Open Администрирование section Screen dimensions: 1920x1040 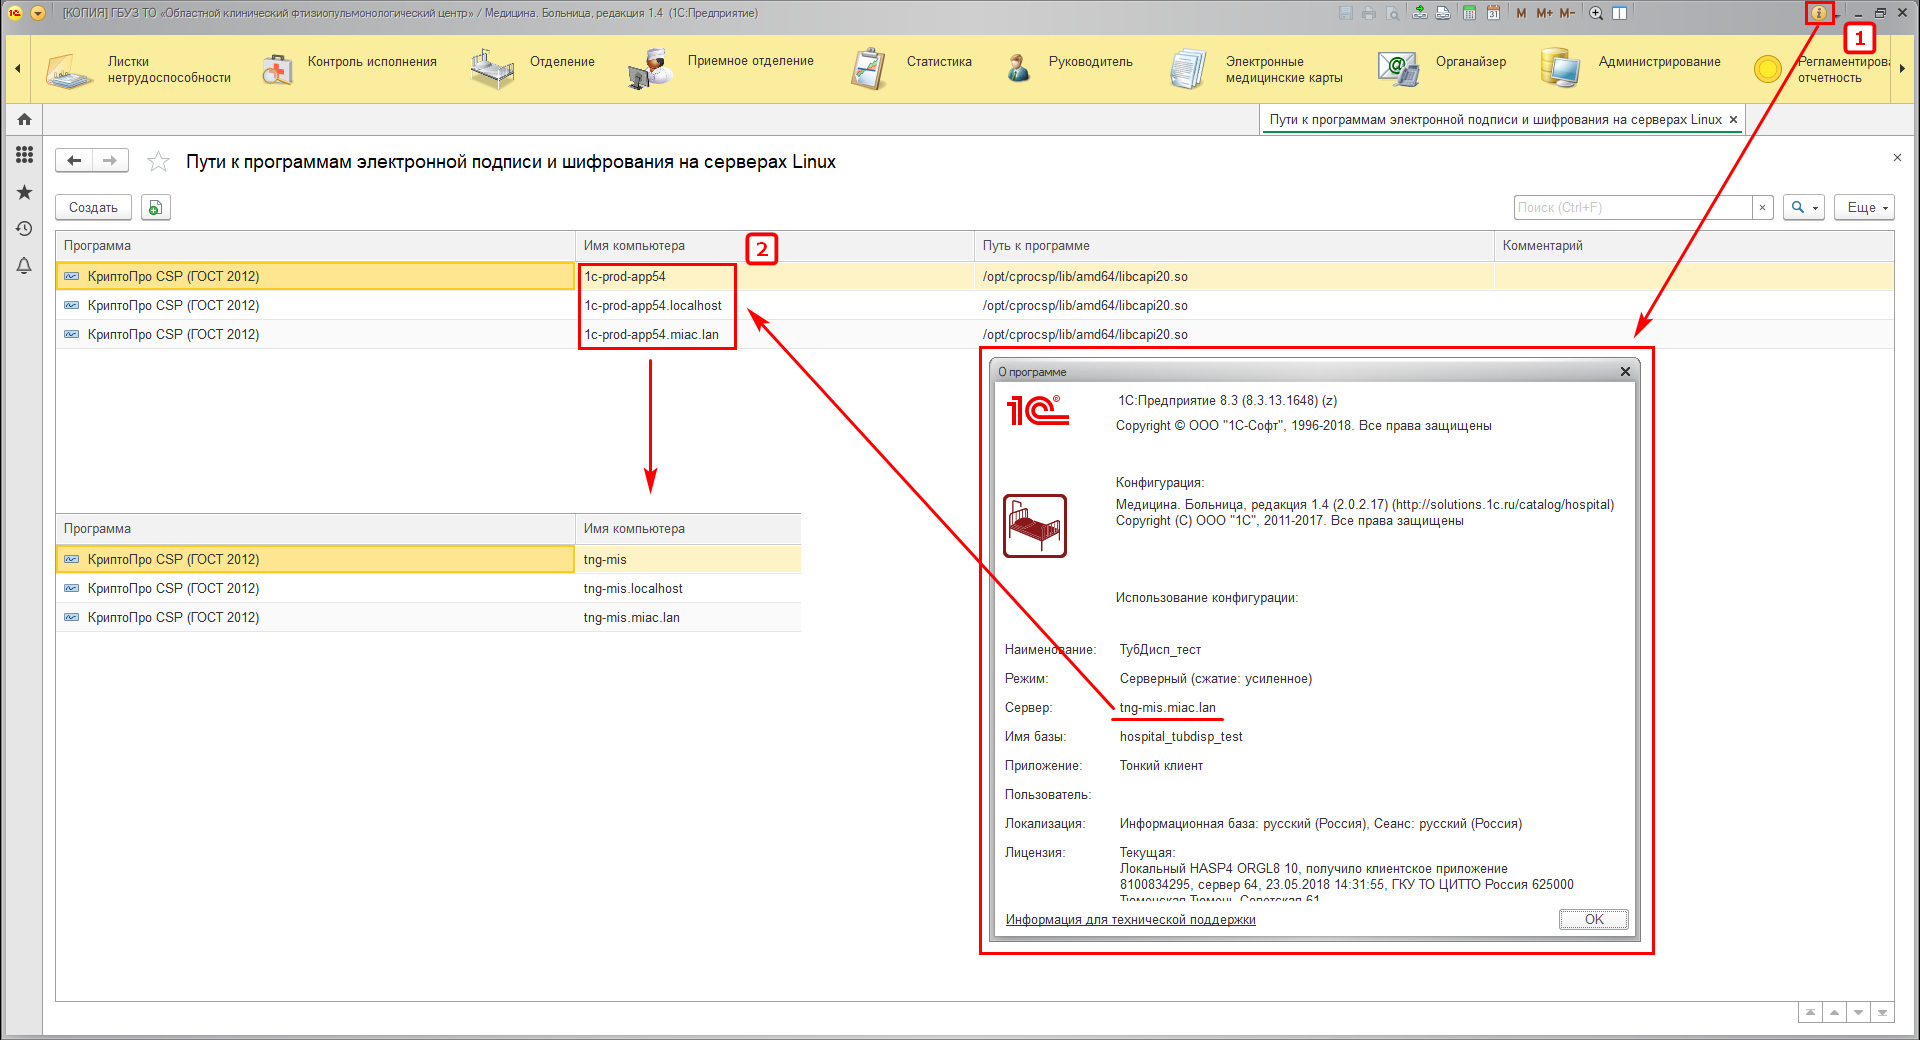click(1631, 69)
